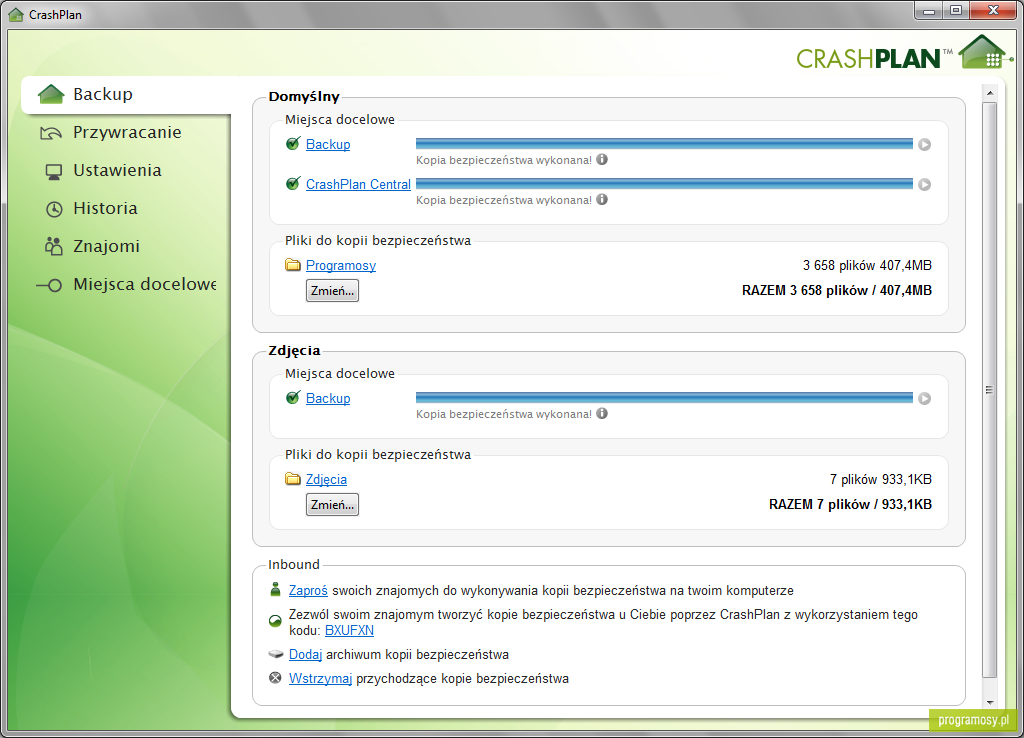Click Dodaj link to add backup archive

[x=306, y=654]
